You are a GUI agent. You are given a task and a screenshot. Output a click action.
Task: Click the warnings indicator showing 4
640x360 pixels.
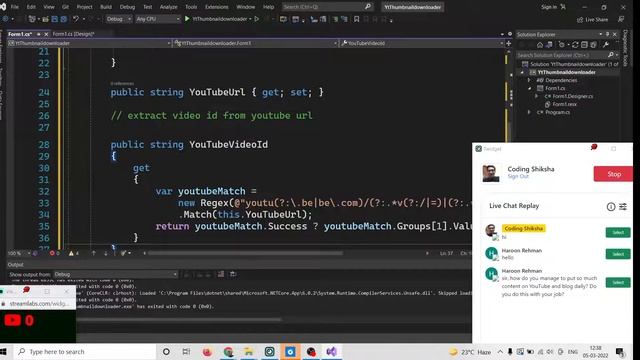click(x=74, y=253)
